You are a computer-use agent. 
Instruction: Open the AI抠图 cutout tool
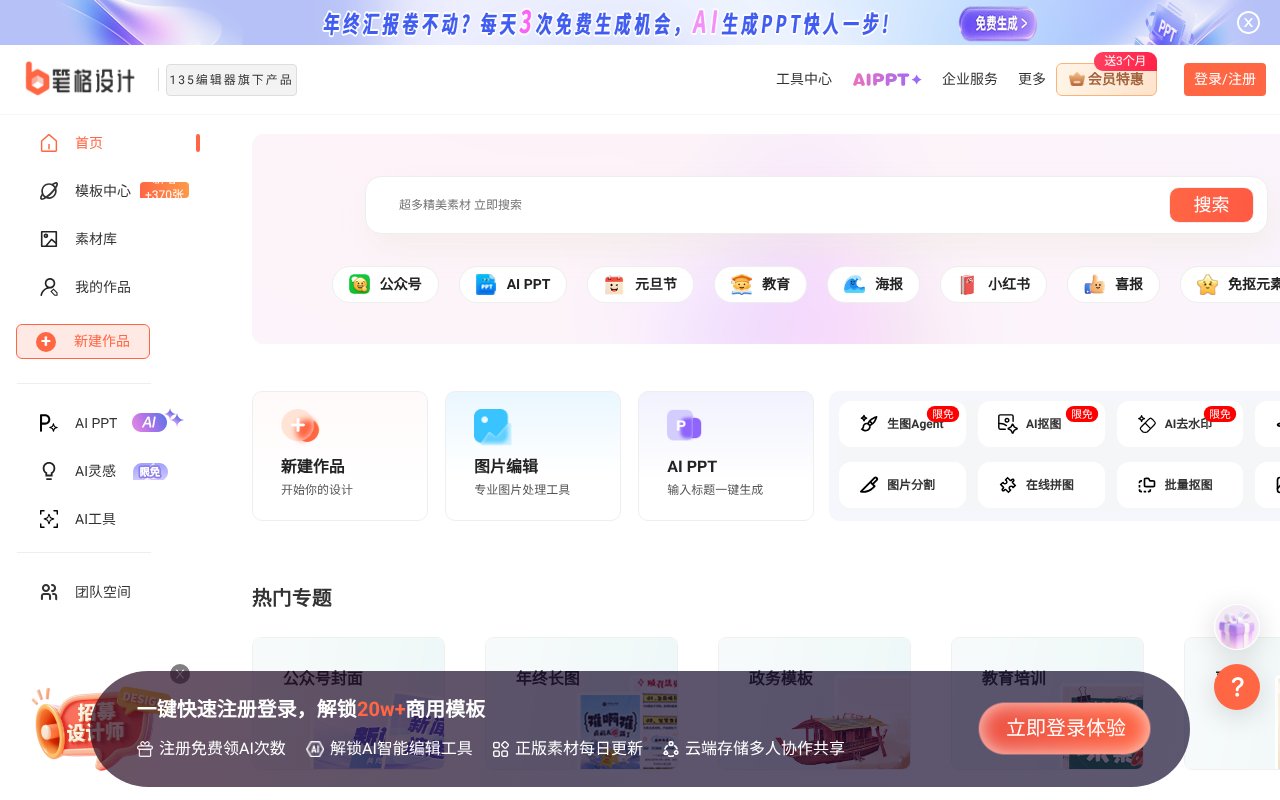pyautogui.click(x=1041, y=424)
